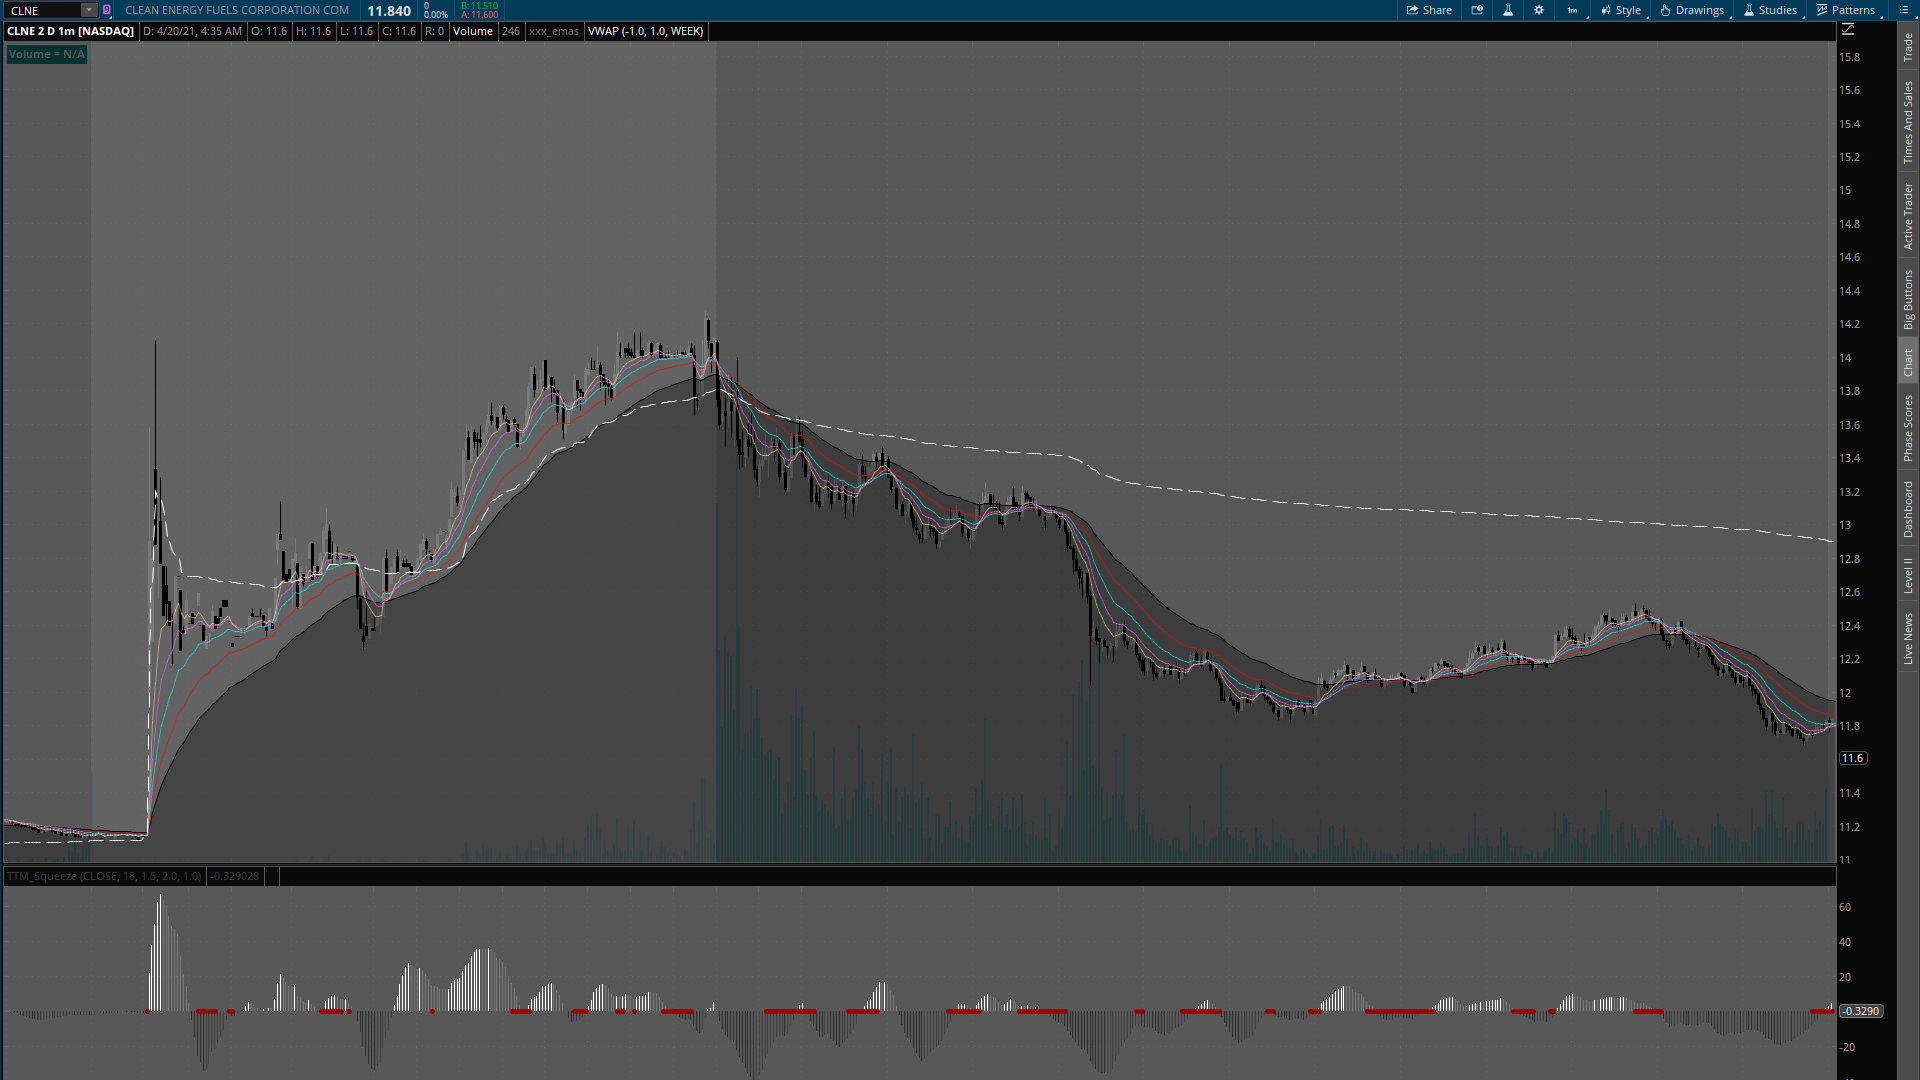
Task: Click the CLNE symbol input field
Action: 42,10
